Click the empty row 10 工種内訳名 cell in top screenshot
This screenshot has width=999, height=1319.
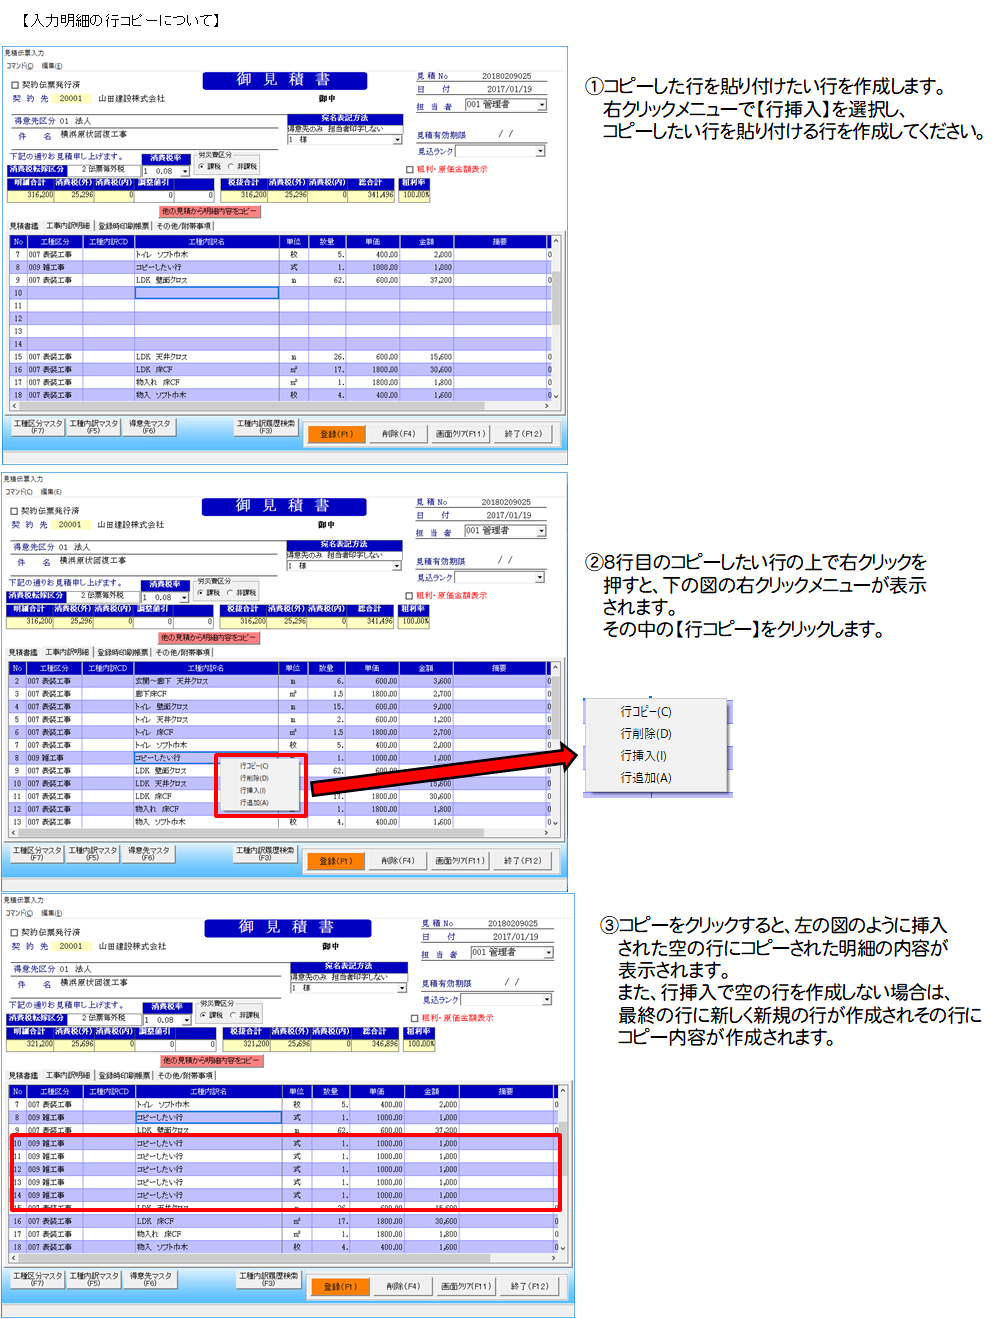coord(206,293)
